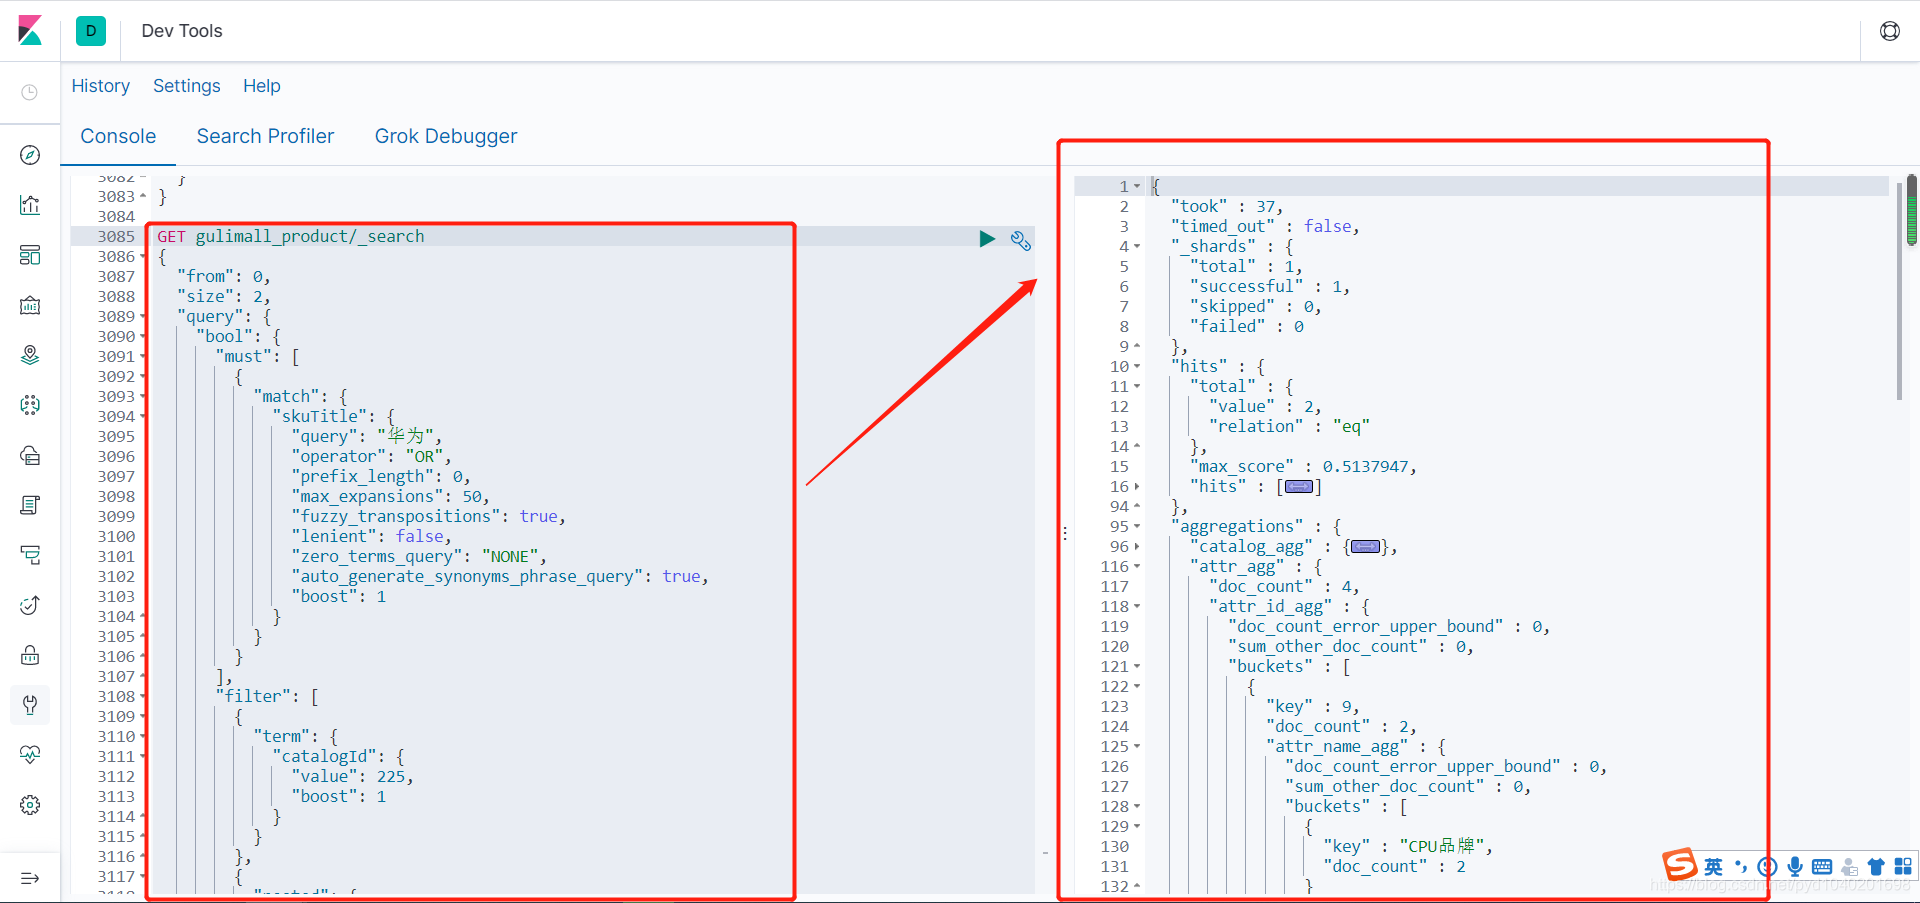Click the editor pane resize handle
The width and height of the screenshot is (1920, 903).
(x=1065, y=534)
